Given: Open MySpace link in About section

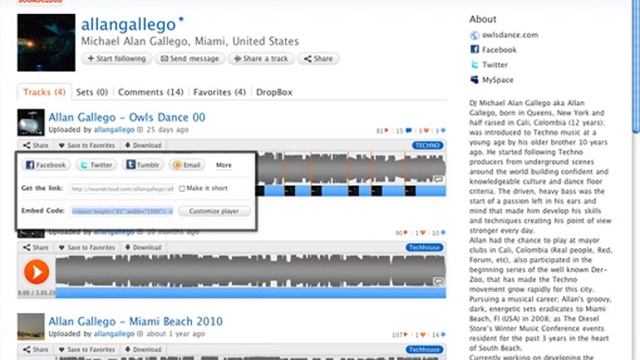Looking at the screenshot, I should (x=498, y=80).
